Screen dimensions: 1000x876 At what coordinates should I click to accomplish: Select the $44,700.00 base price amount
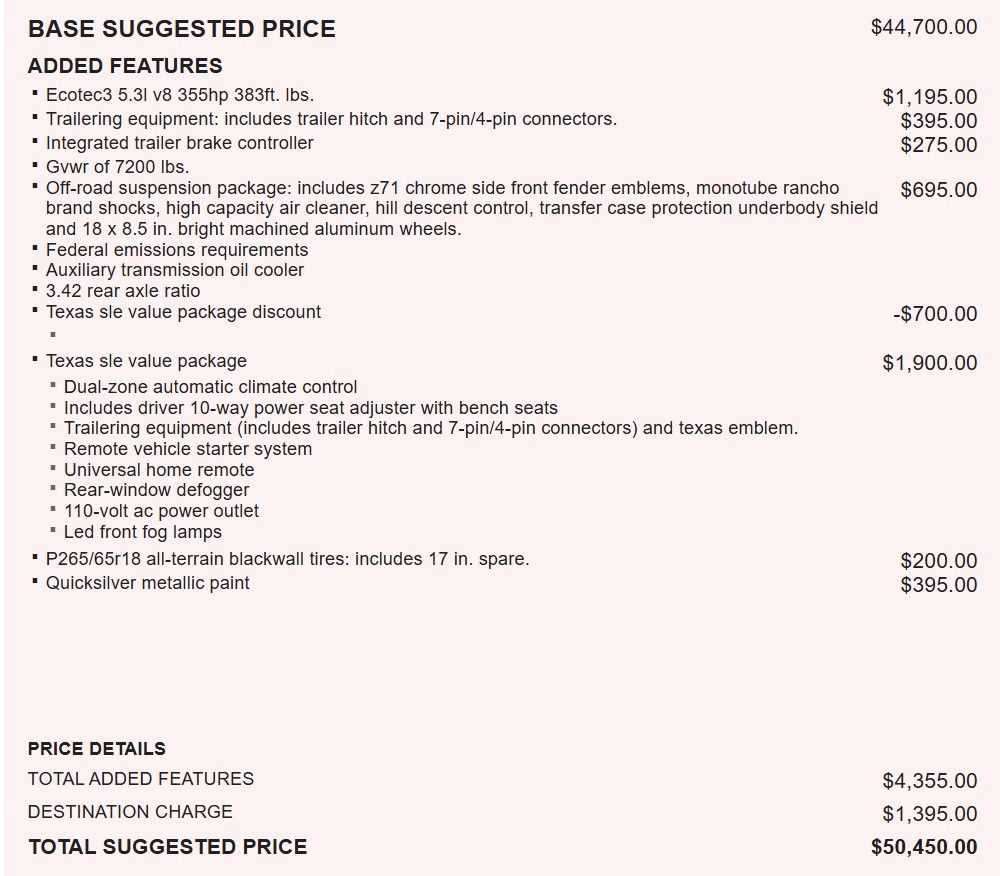923,27
